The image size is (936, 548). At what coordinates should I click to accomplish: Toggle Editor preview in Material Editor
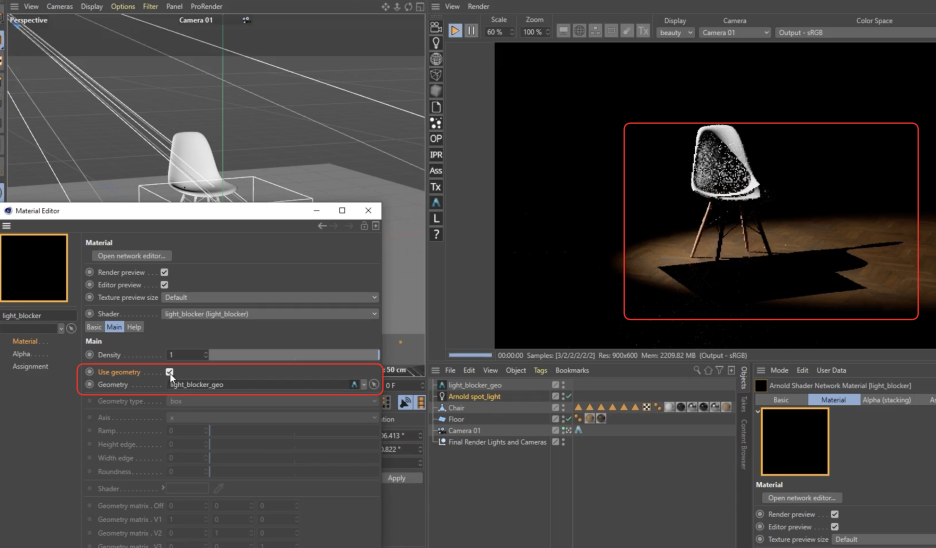coord(164,284)
